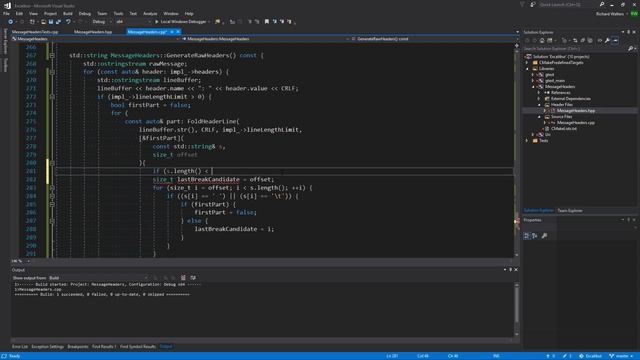The height and width of the screenshot is (360, 640).
Task: Click the Excalibur repository status bar item
Action: point(591,356)
